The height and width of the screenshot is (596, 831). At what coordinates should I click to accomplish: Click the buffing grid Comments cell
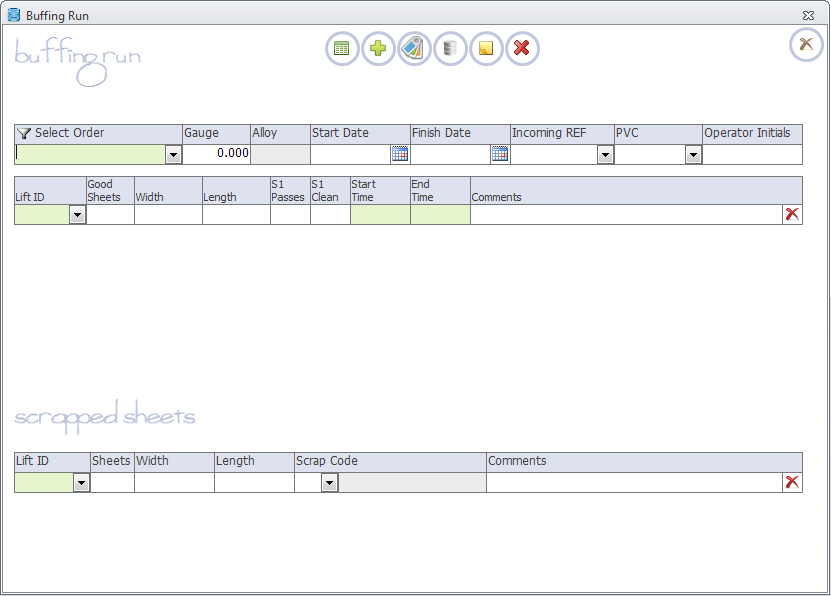(x=626, y=215)
